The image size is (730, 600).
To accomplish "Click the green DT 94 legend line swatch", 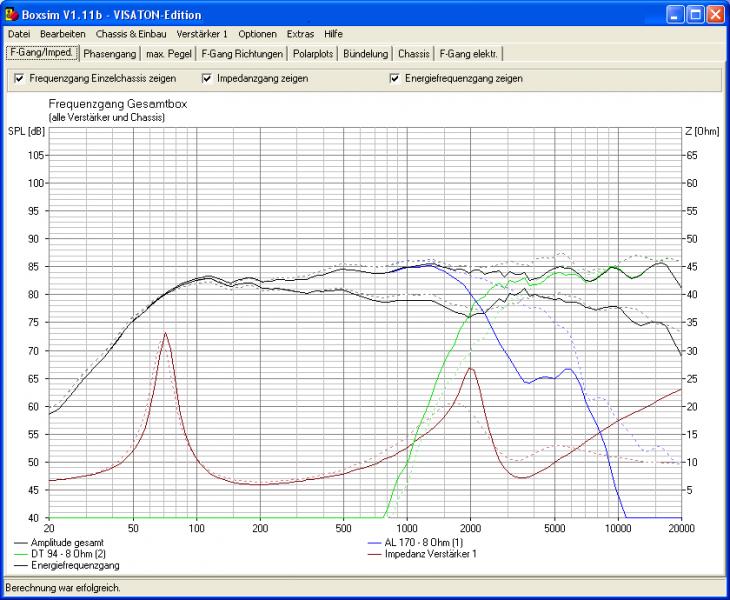I will pos(21,554).
